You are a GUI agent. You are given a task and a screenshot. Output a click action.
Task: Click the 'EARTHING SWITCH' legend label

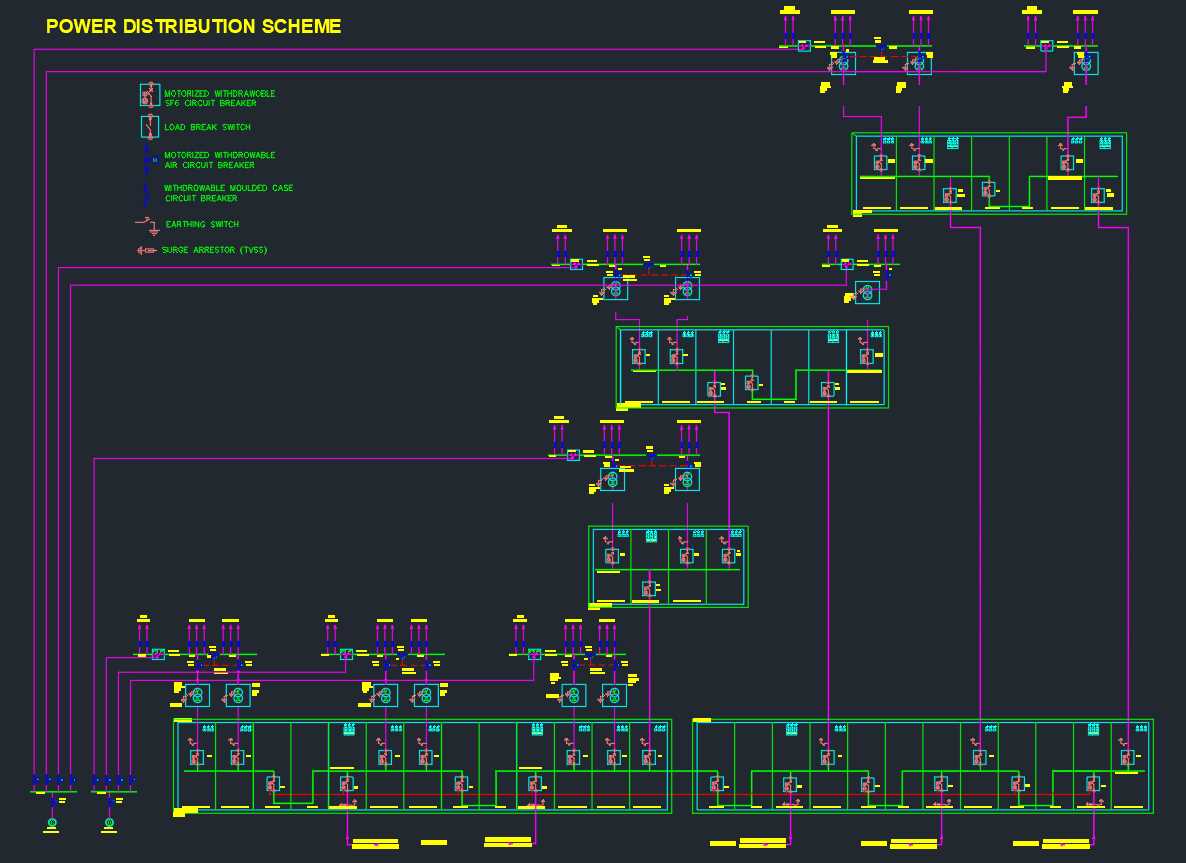pyautogui.click(x=202, y=225)
